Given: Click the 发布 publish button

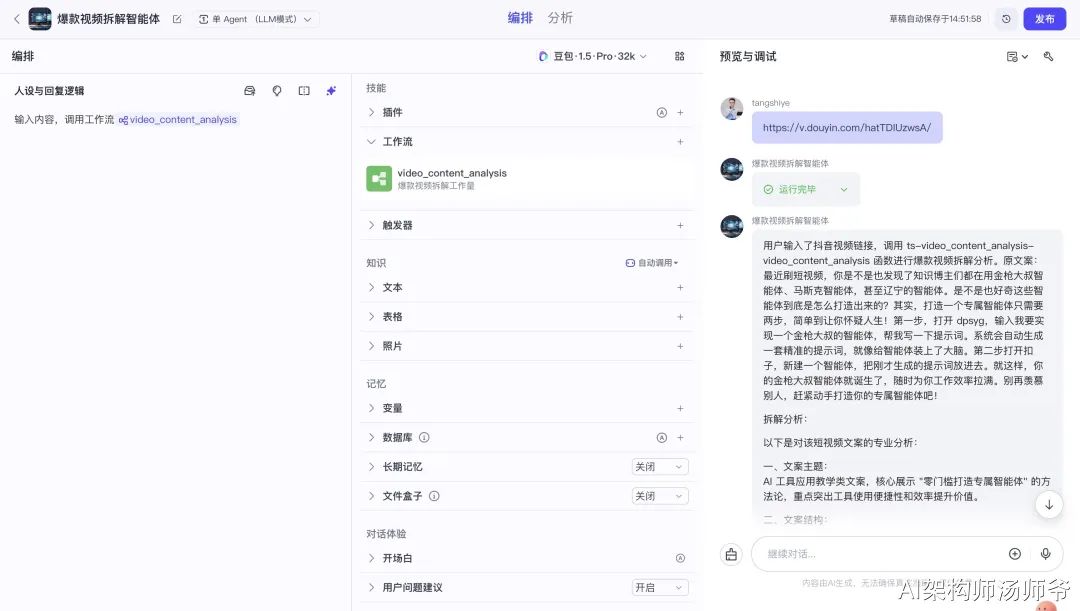Looking at the screenshot, I should point(1044,19).
